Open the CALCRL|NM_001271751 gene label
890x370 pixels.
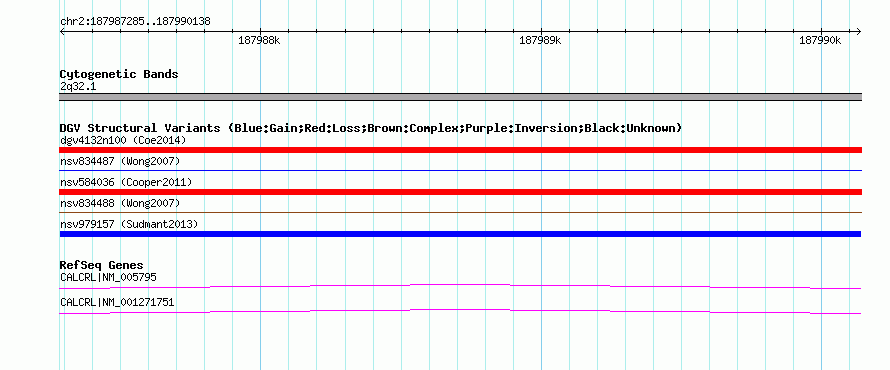(117, 302)
